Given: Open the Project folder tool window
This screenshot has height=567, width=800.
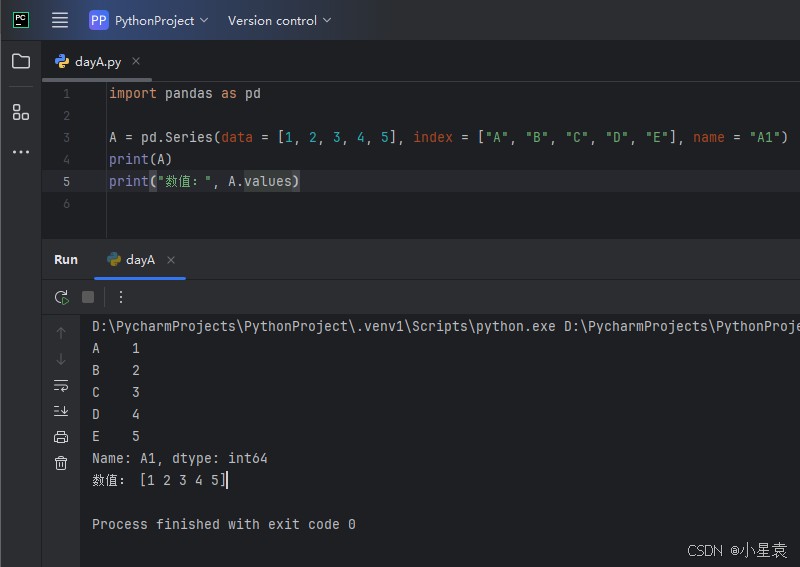Looking at the screenshot, I should [21, 61].
